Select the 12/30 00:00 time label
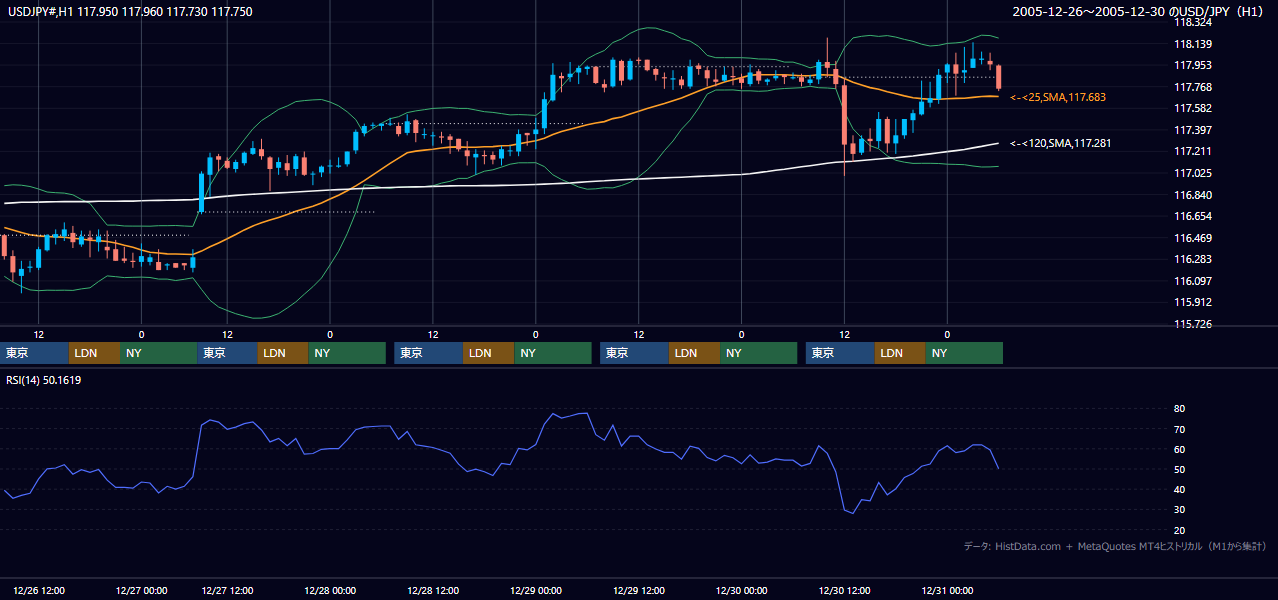1278x600 pixels. coord(741,590)
